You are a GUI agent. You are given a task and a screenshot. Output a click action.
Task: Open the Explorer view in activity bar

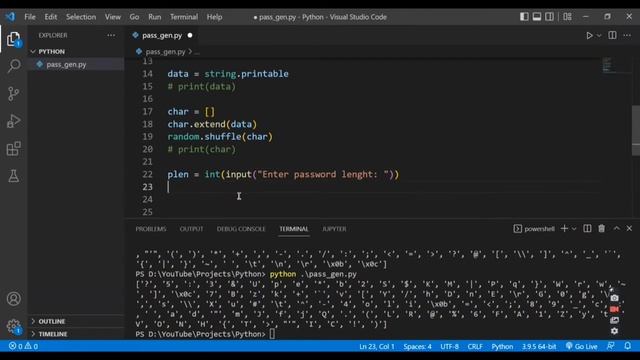tap(13, 39)
